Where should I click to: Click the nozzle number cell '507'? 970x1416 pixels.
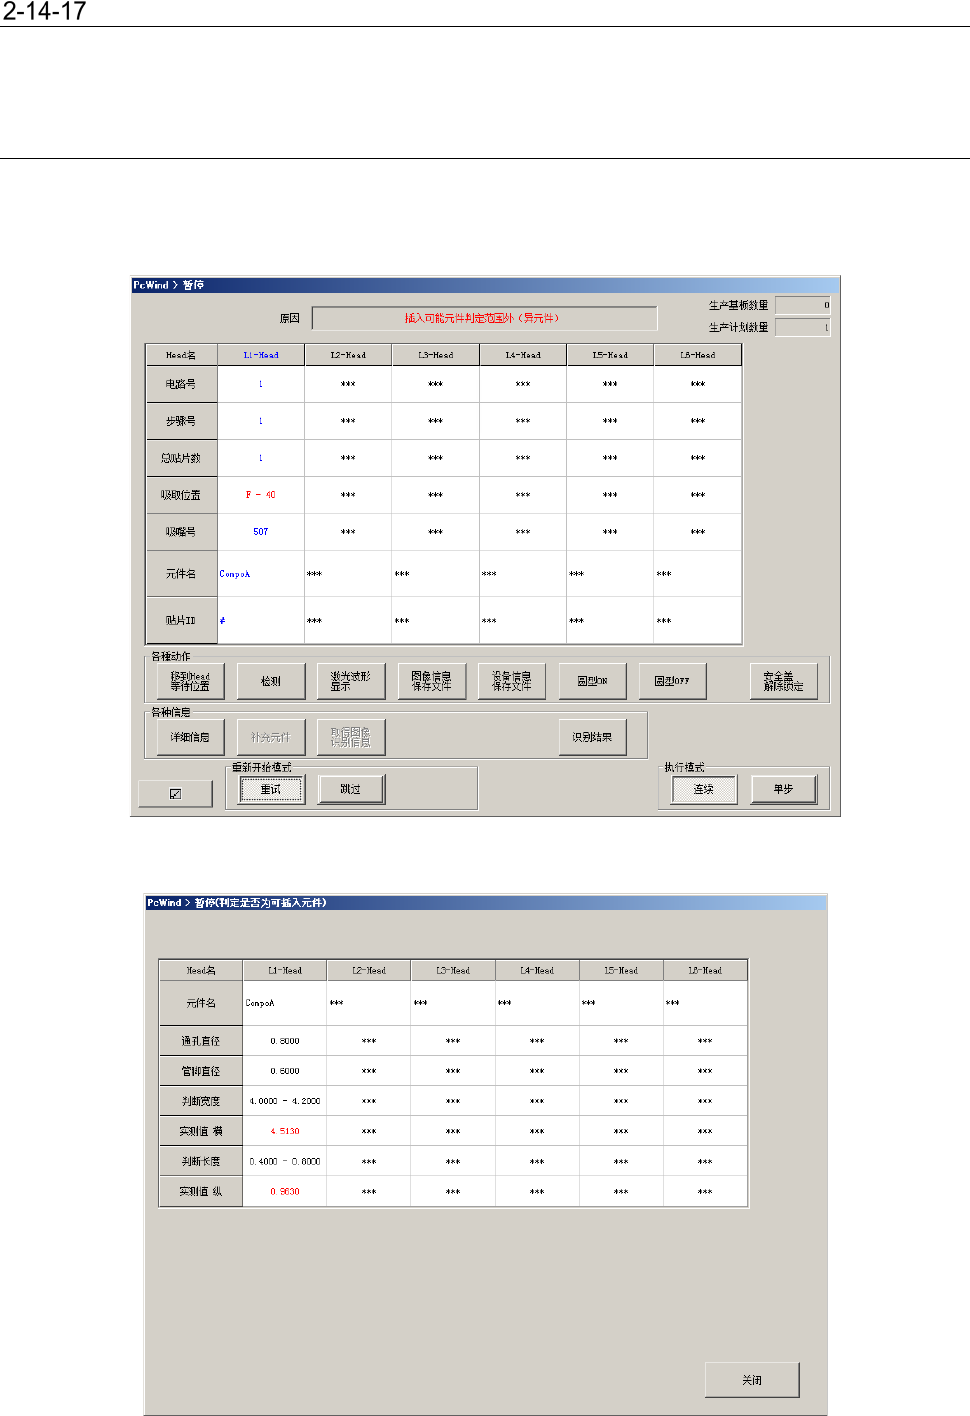coord(261,532)
